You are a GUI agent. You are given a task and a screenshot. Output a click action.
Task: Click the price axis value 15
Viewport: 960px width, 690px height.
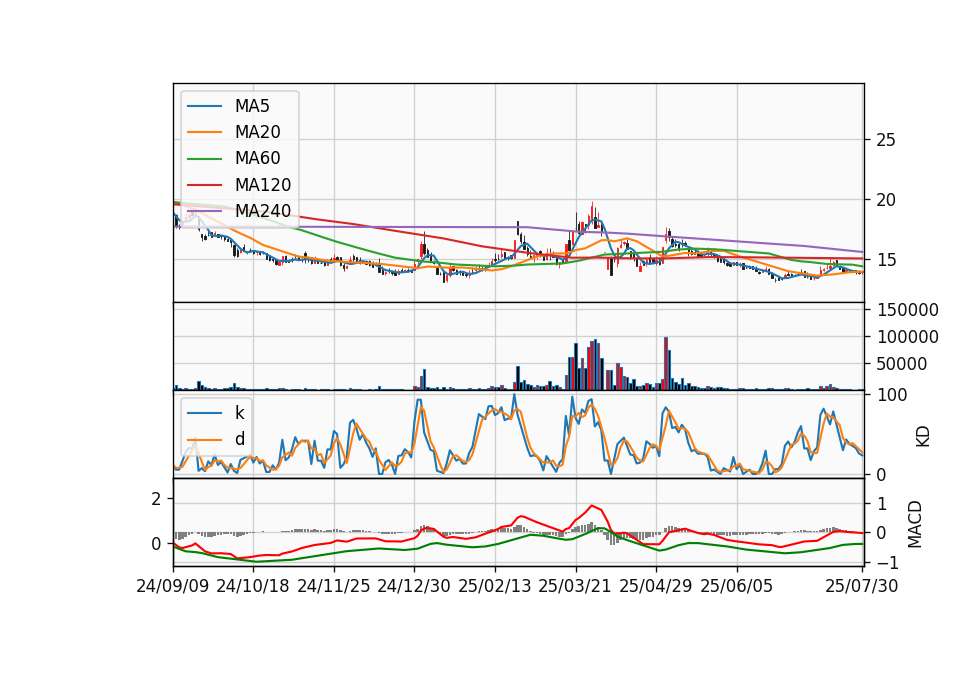point(886,260)
